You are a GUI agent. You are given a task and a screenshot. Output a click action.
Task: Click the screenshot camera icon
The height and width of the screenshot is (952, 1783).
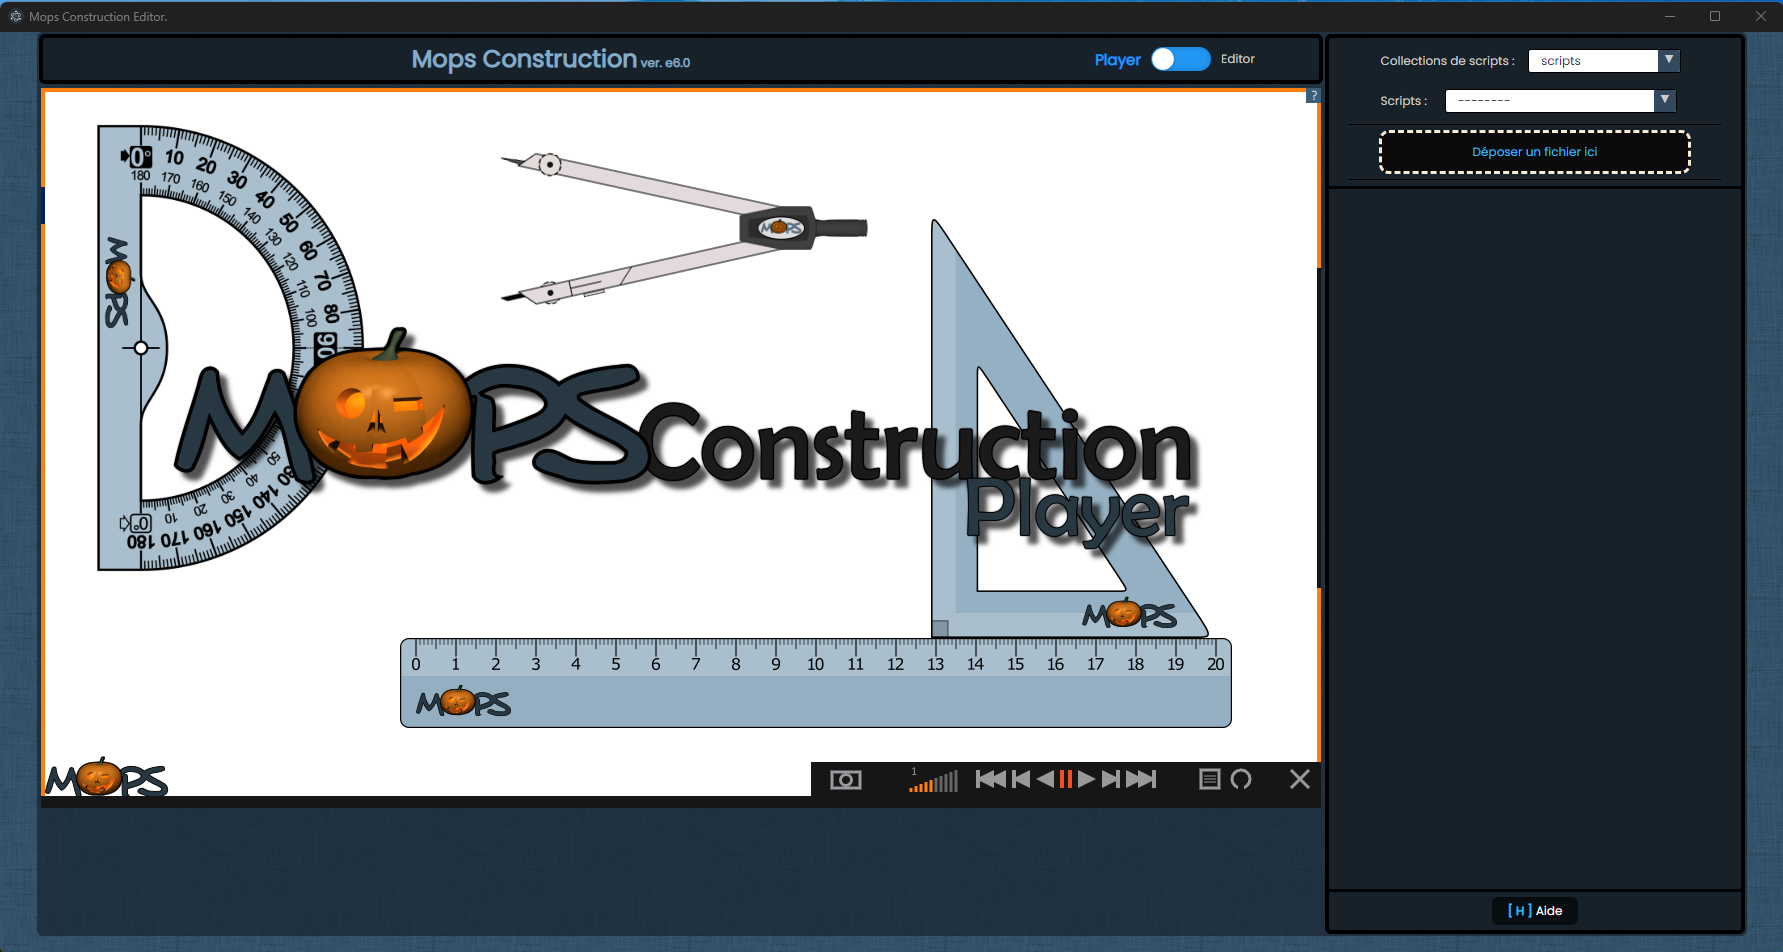point(845,780)
